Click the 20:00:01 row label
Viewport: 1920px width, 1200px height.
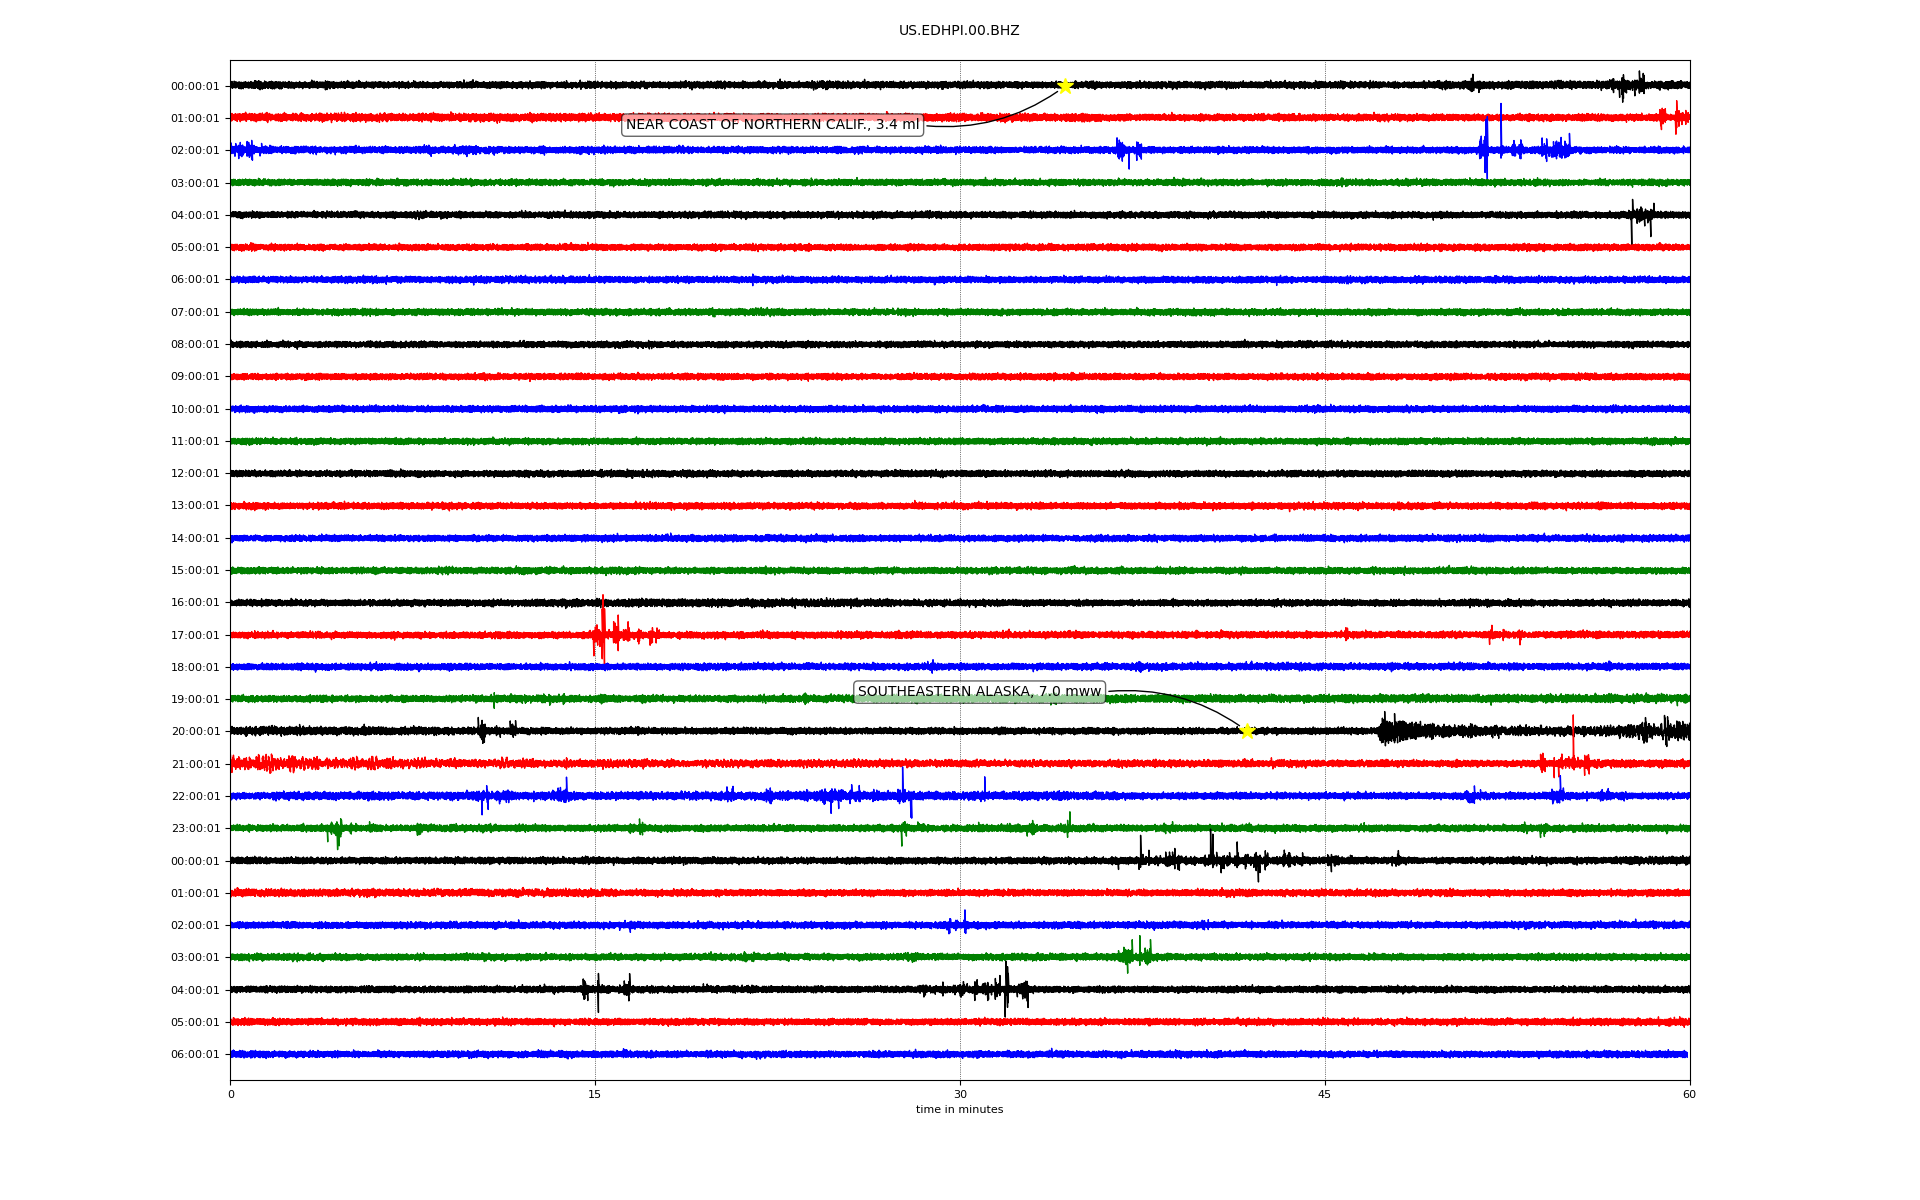[195, 732]
